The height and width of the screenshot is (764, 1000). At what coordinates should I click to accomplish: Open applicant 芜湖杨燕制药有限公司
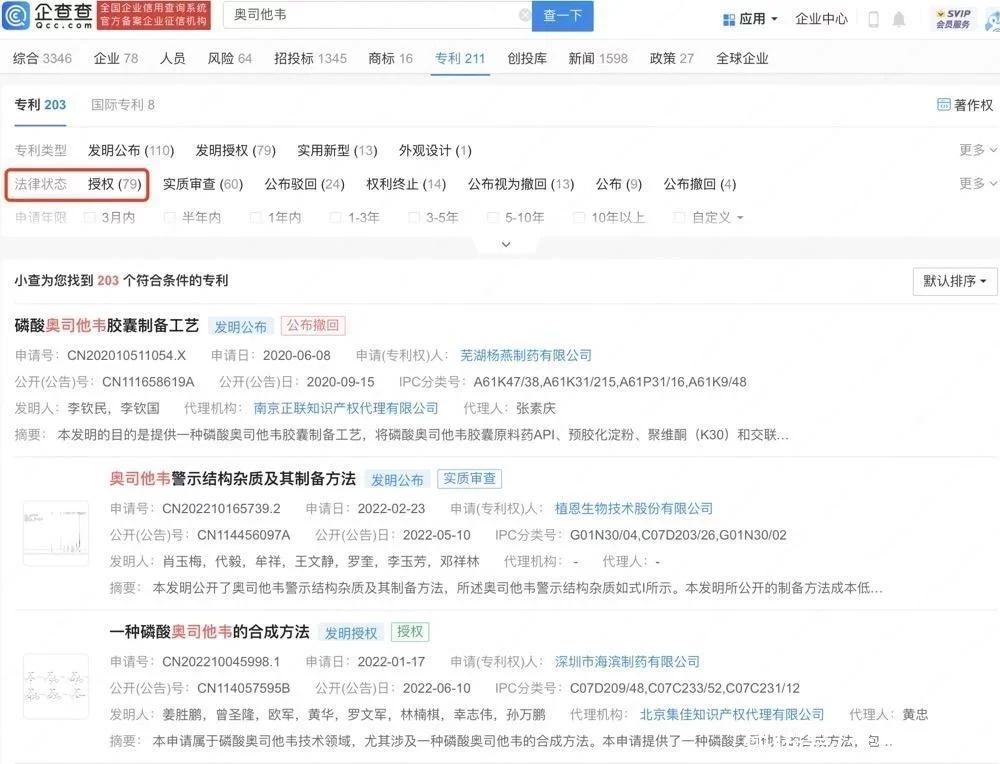[x=526, y=355]
